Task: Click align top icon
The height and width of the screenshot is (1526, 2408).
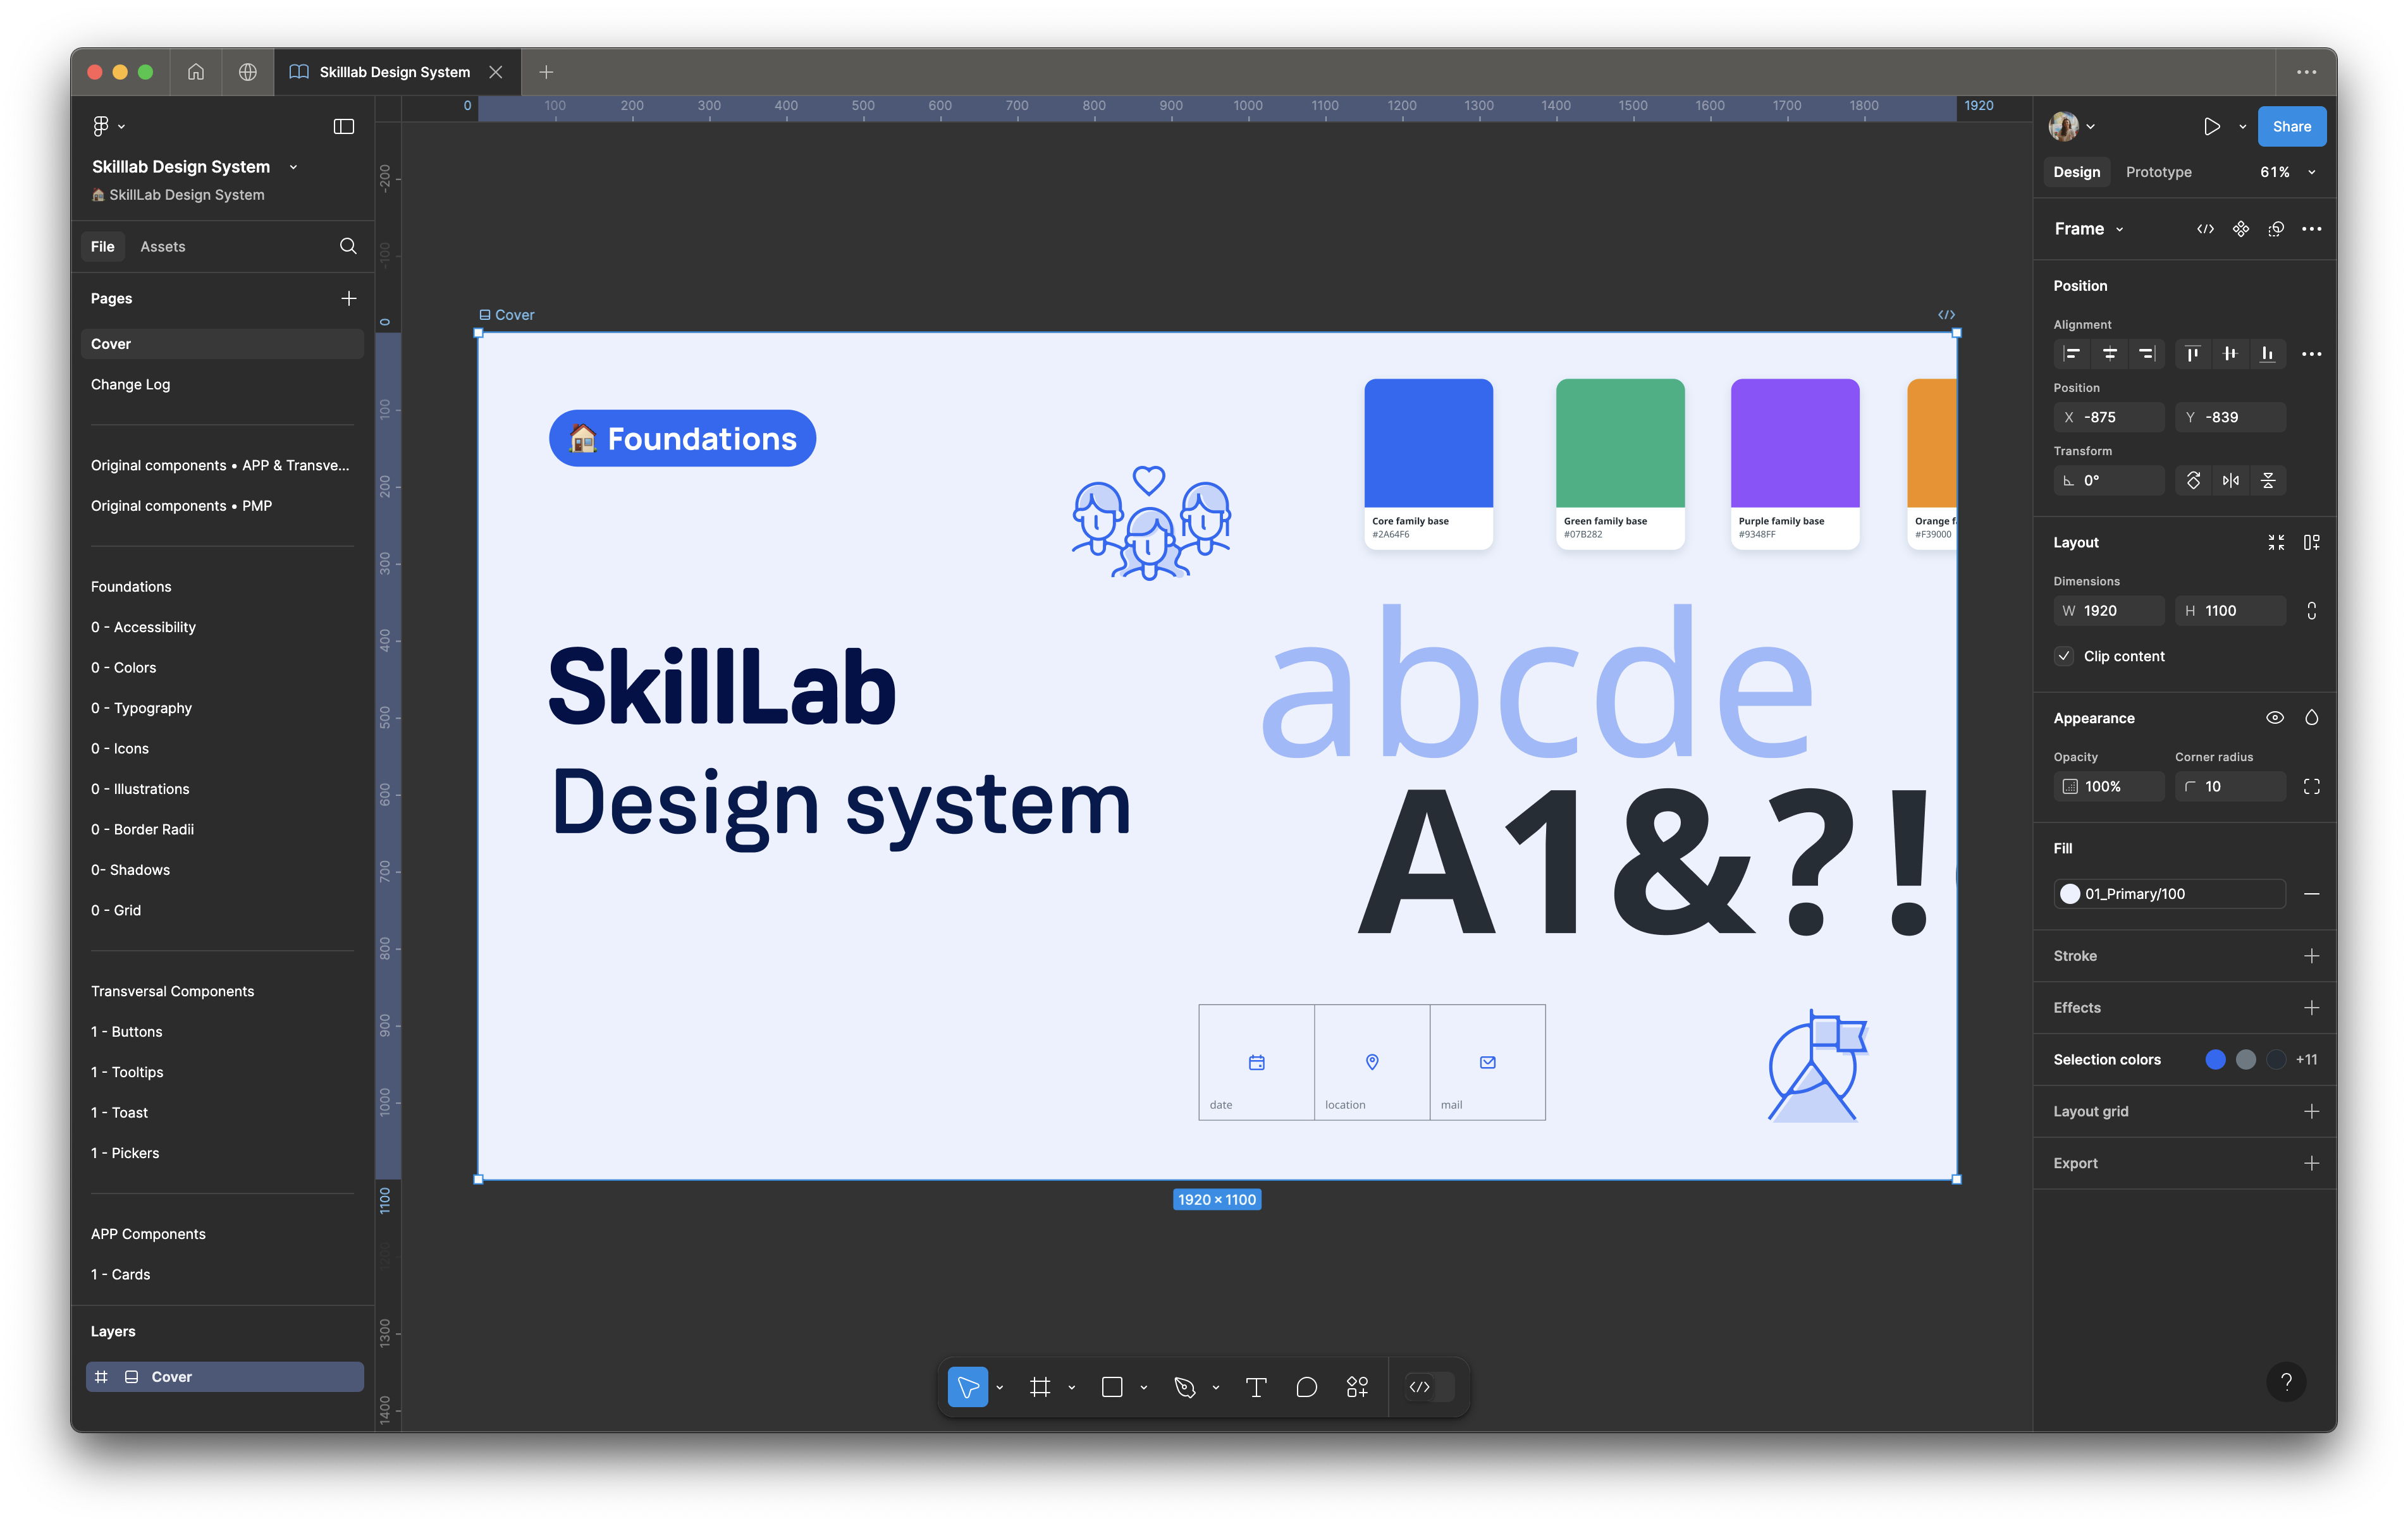Action: click(x=2192, y=353)
